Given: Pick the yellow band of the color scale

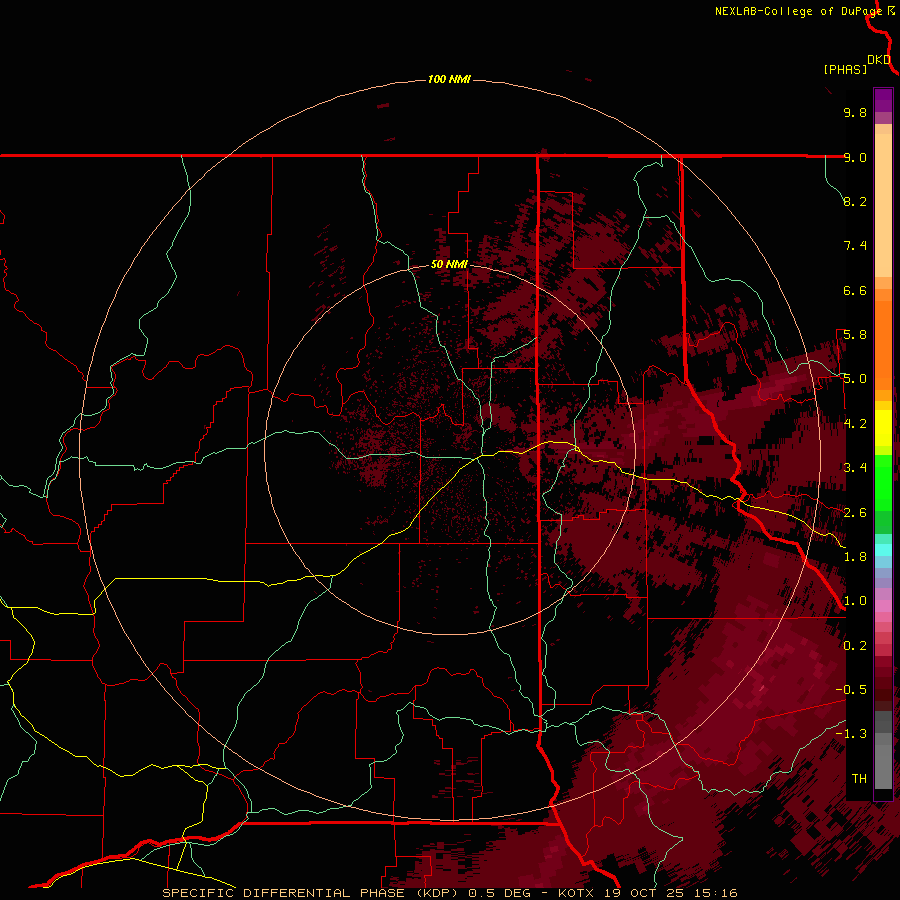Looking at the screenshot, I should (883, 428).
